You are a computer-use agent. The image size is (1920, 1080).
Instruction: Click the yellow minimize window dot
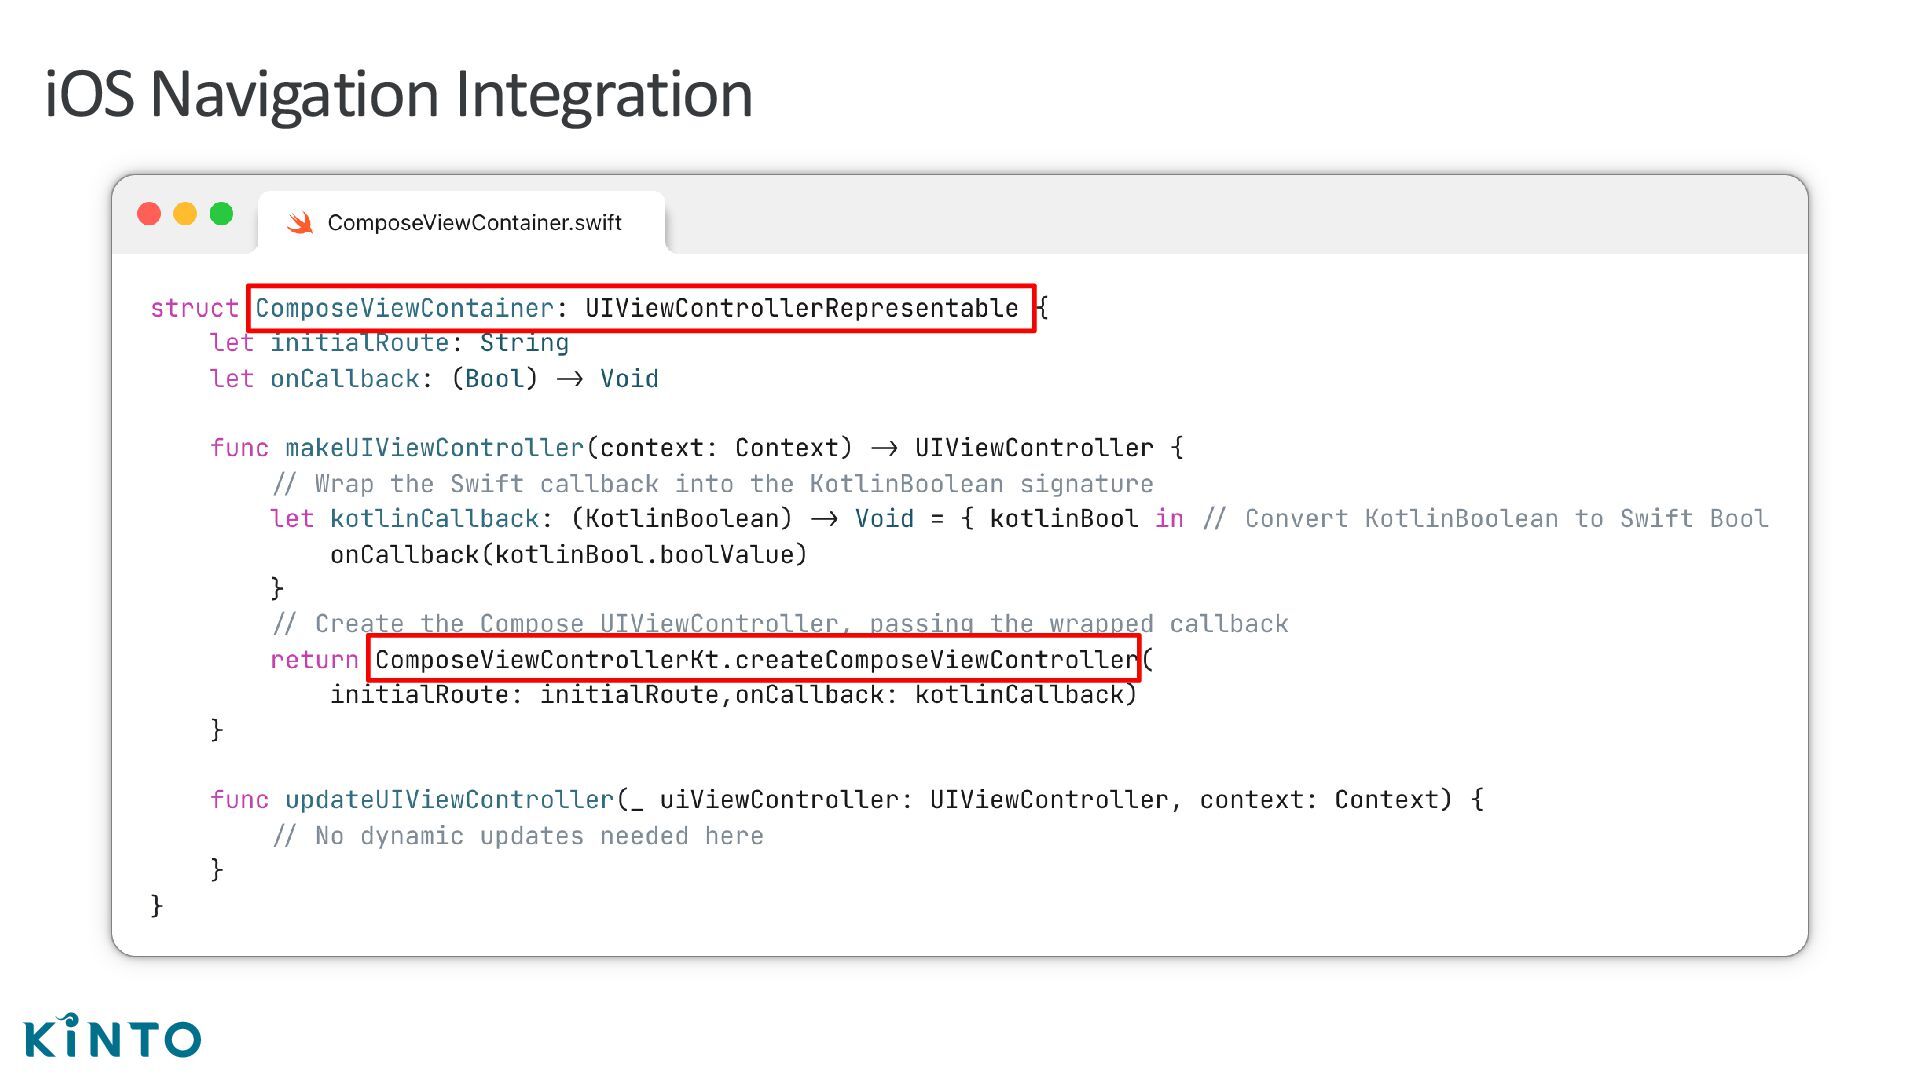185,214
